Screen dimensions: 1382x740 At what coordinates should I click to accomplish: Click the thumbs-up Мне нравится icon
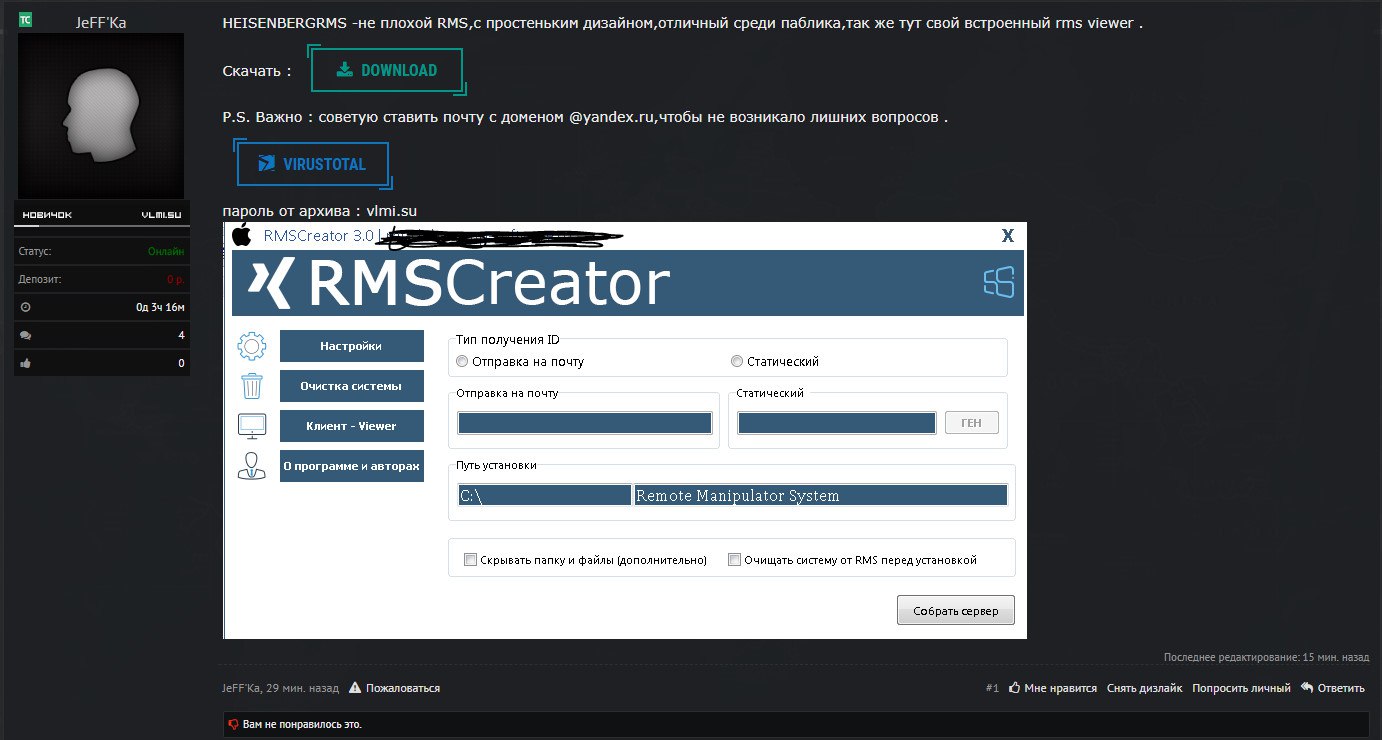[1015, 688]
